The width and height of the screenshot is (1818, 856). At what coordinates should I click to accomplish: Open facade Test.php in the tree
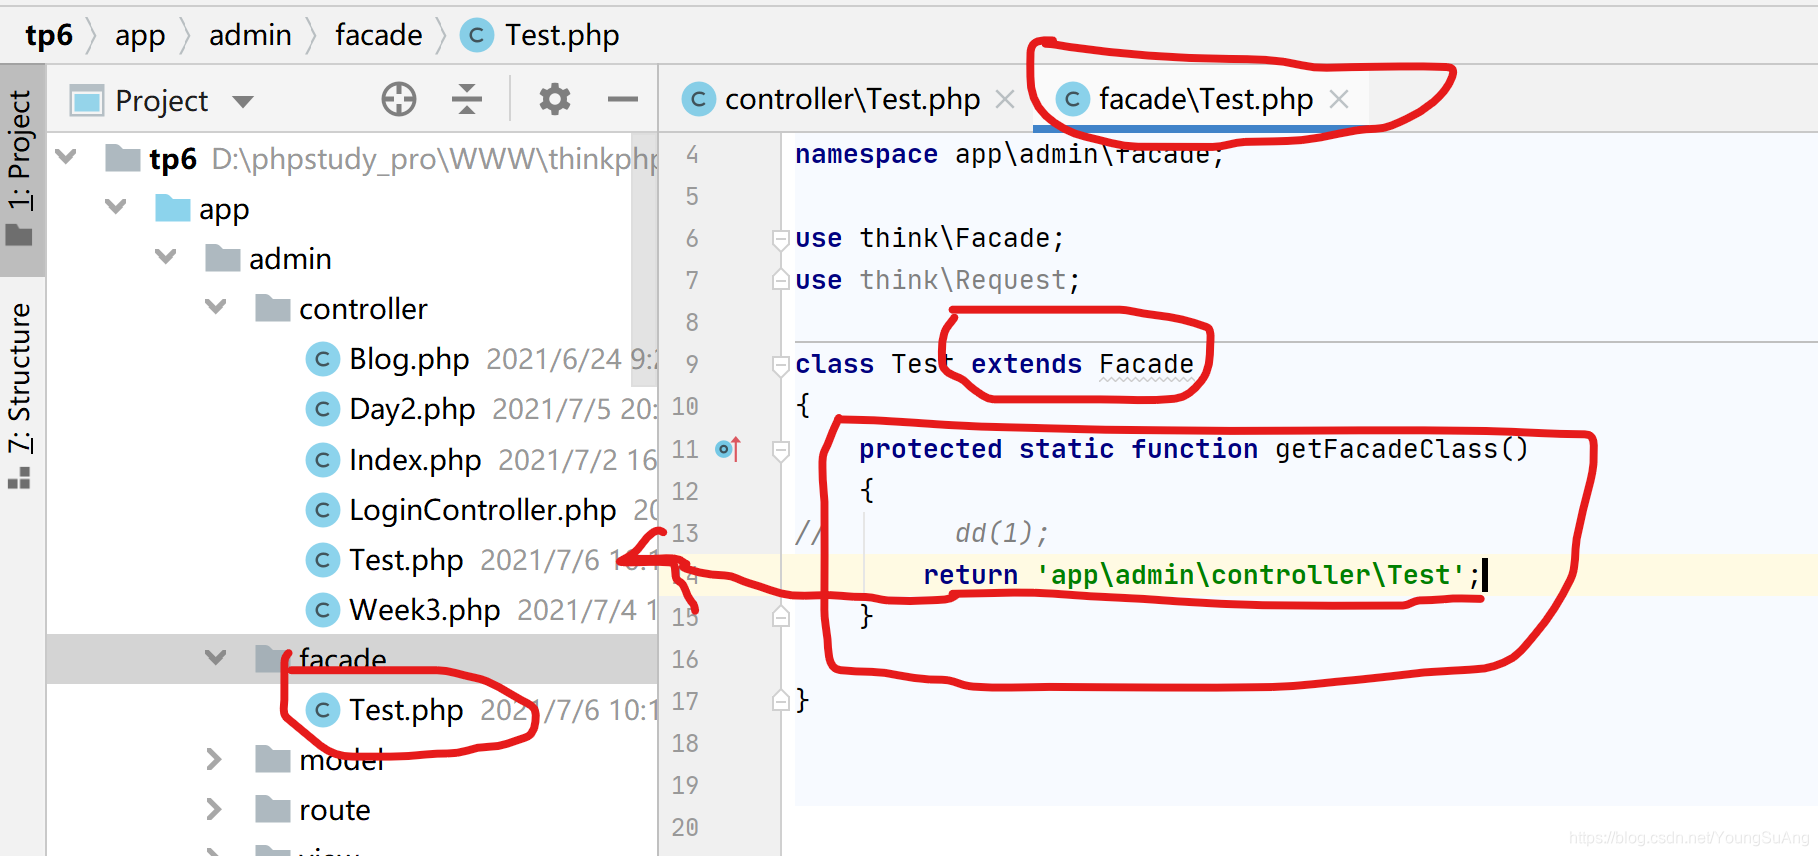[406, 709]
